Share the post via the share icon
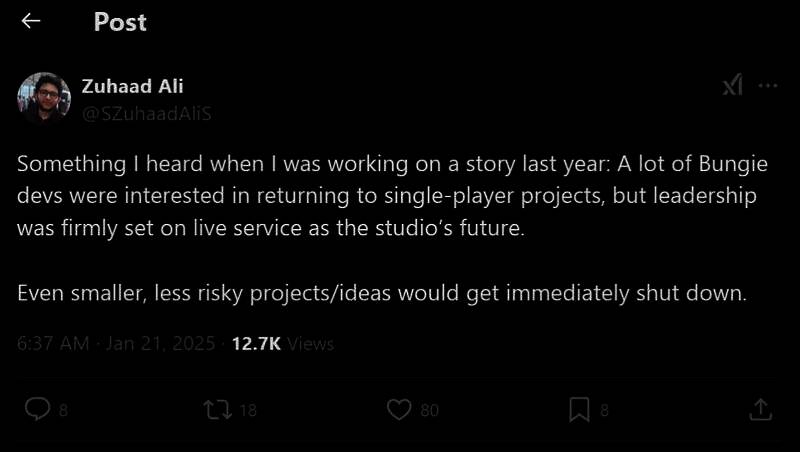The image size is (800, 452). tap(760, 409)
